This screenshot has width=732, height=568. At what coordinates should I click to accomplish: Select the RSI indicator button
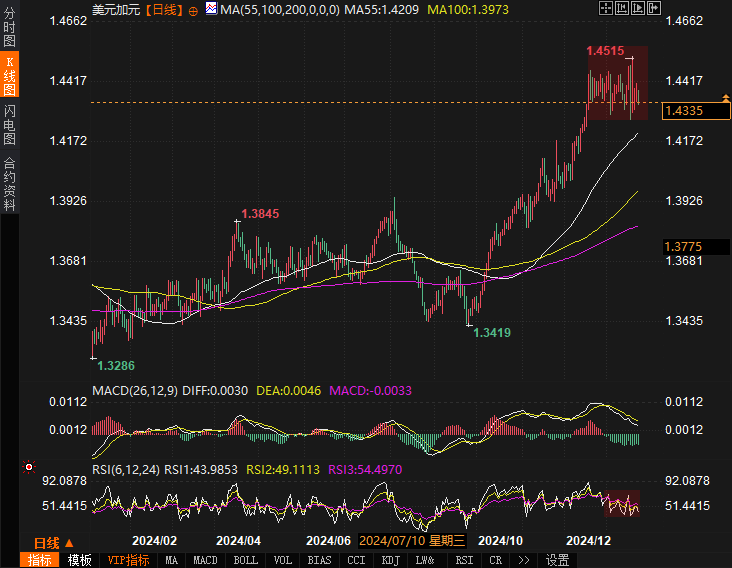tap(465, 560)
